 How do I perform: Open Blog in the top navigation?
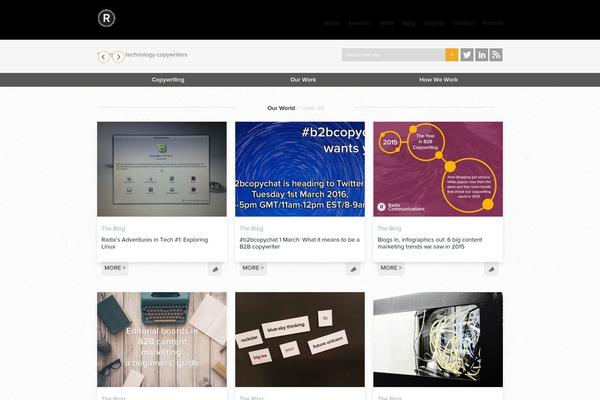coord(409,23)
